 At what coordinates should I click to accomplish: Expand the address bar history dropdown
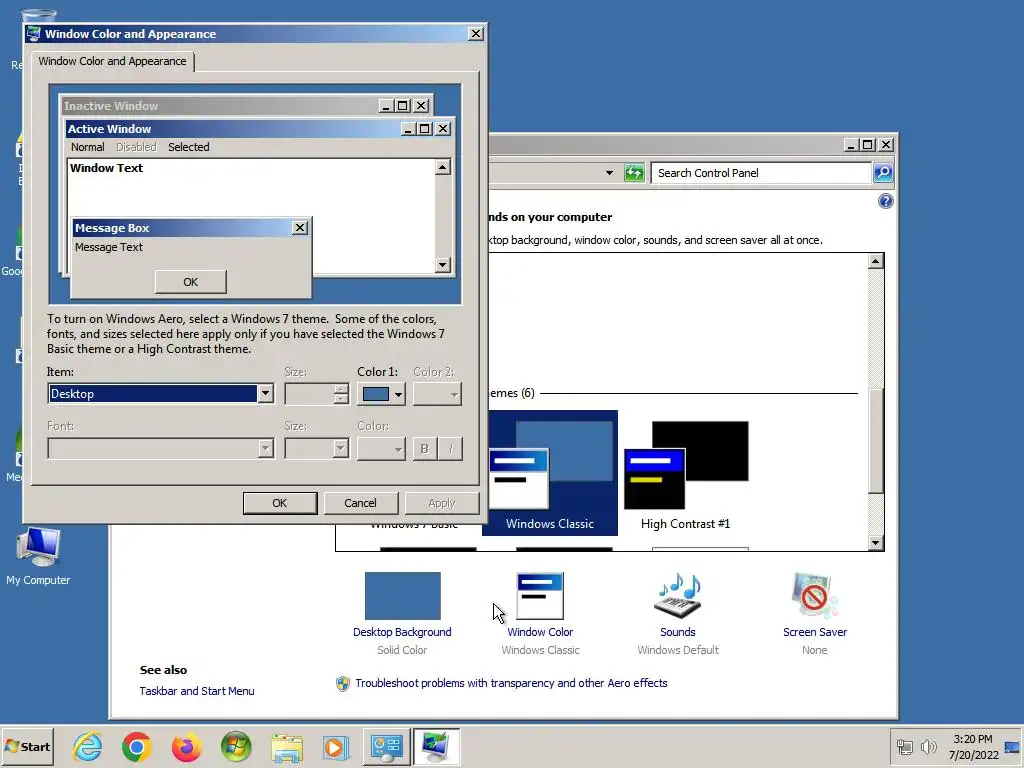tap(609, 173)
